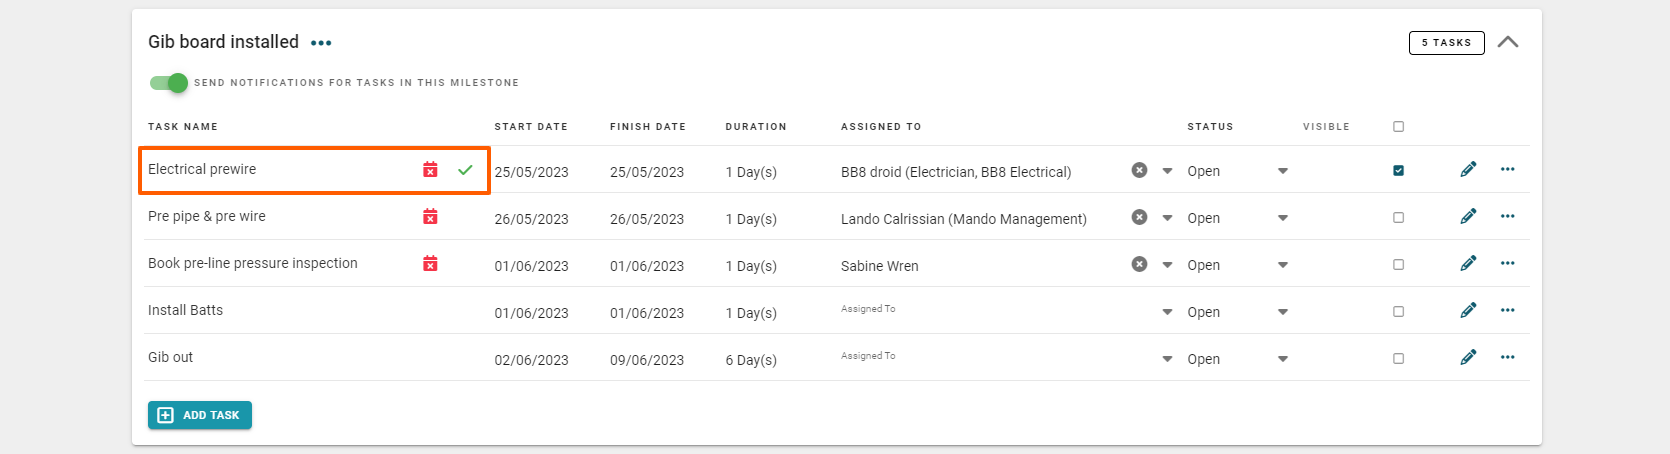Edit the Gib out task with pencil icon
The height and width of the screenshot is (454, 1670).
coord(1468,358)
